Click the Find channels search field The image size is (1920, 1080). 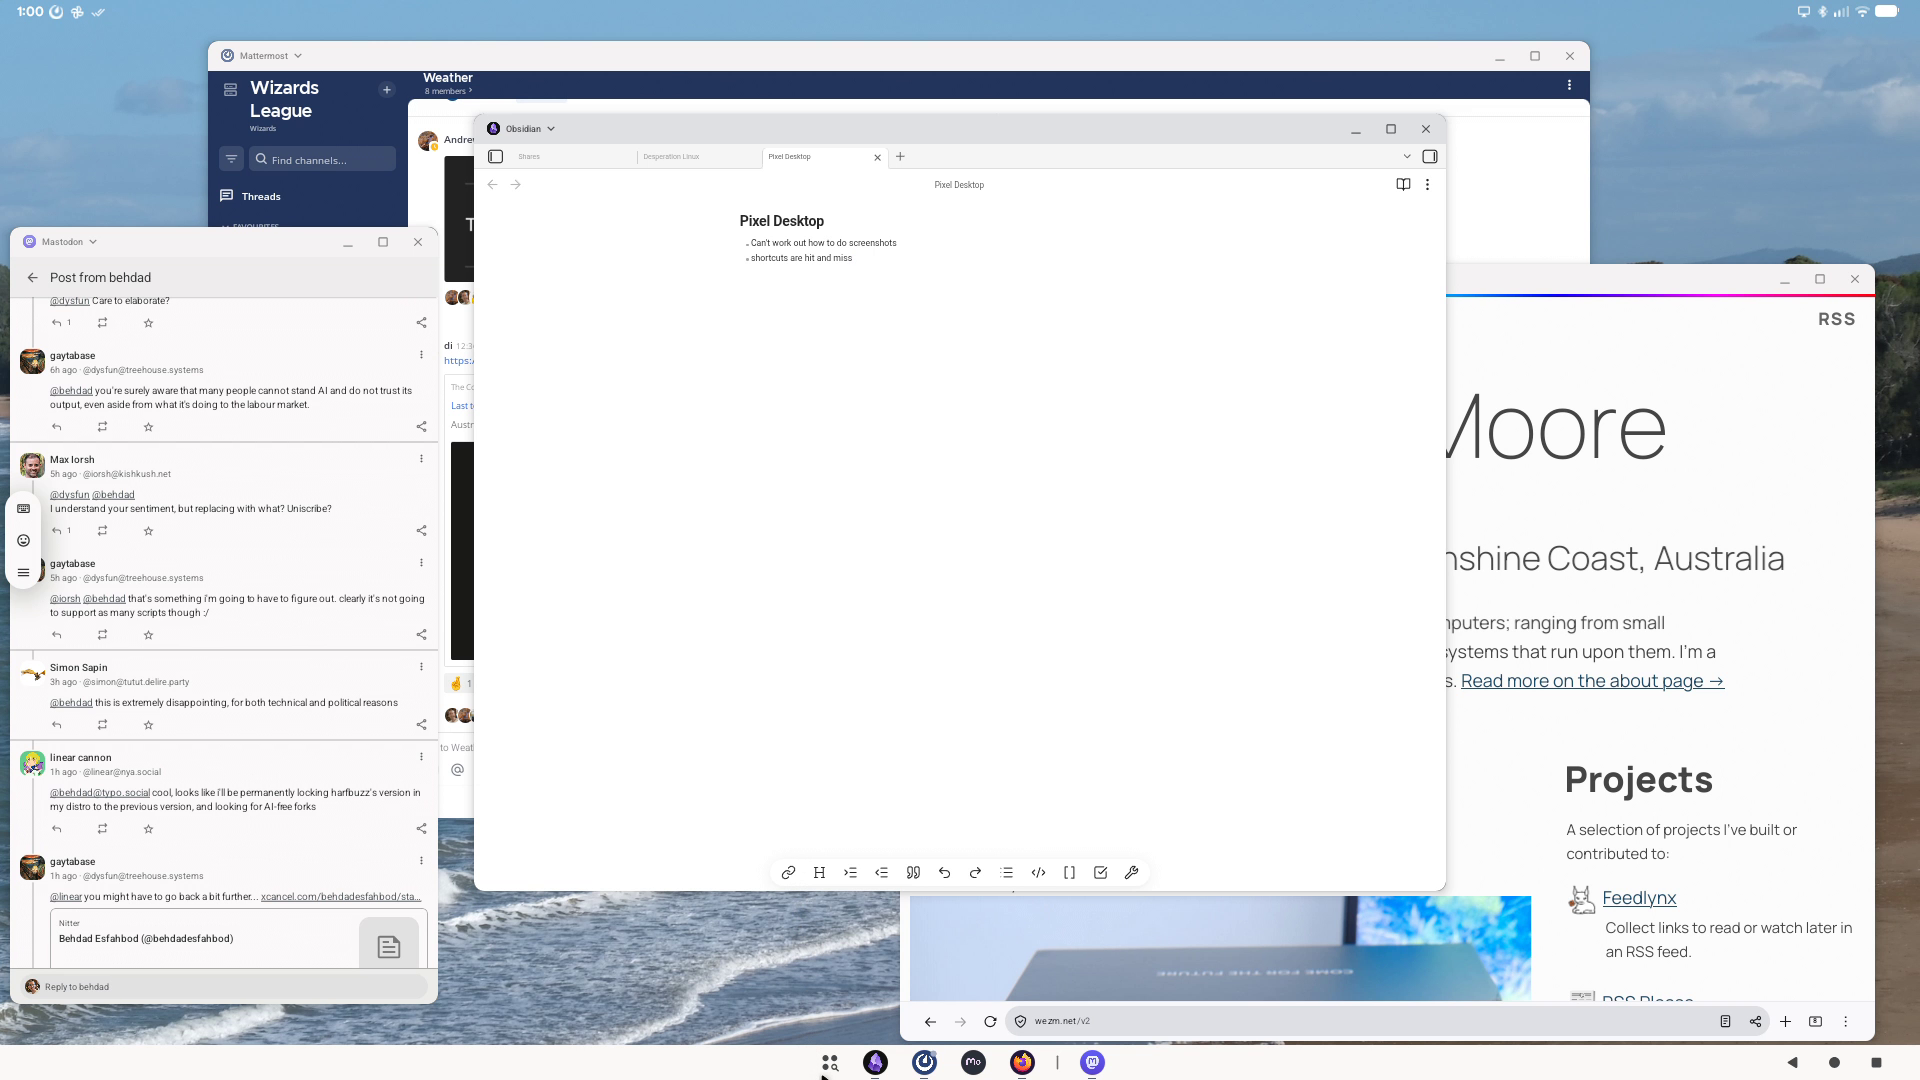[x=322, y=160]
